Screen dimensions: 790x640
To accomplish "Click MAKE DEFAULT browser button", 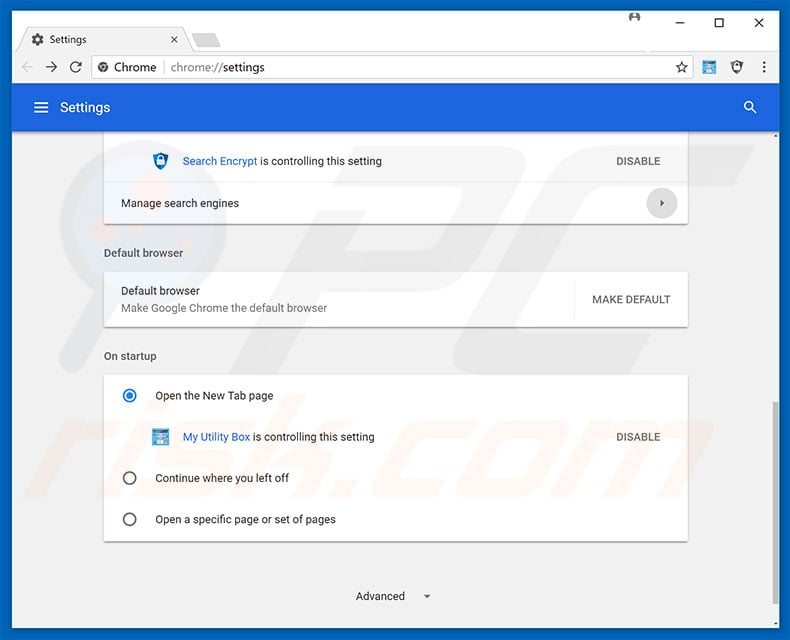I will pyautogui.click(x=631, y=299).
